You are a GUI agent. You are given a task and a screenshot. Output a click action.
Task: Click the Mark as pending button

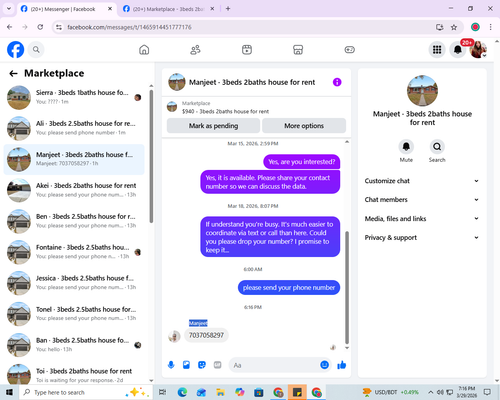[x=213, y=126]
